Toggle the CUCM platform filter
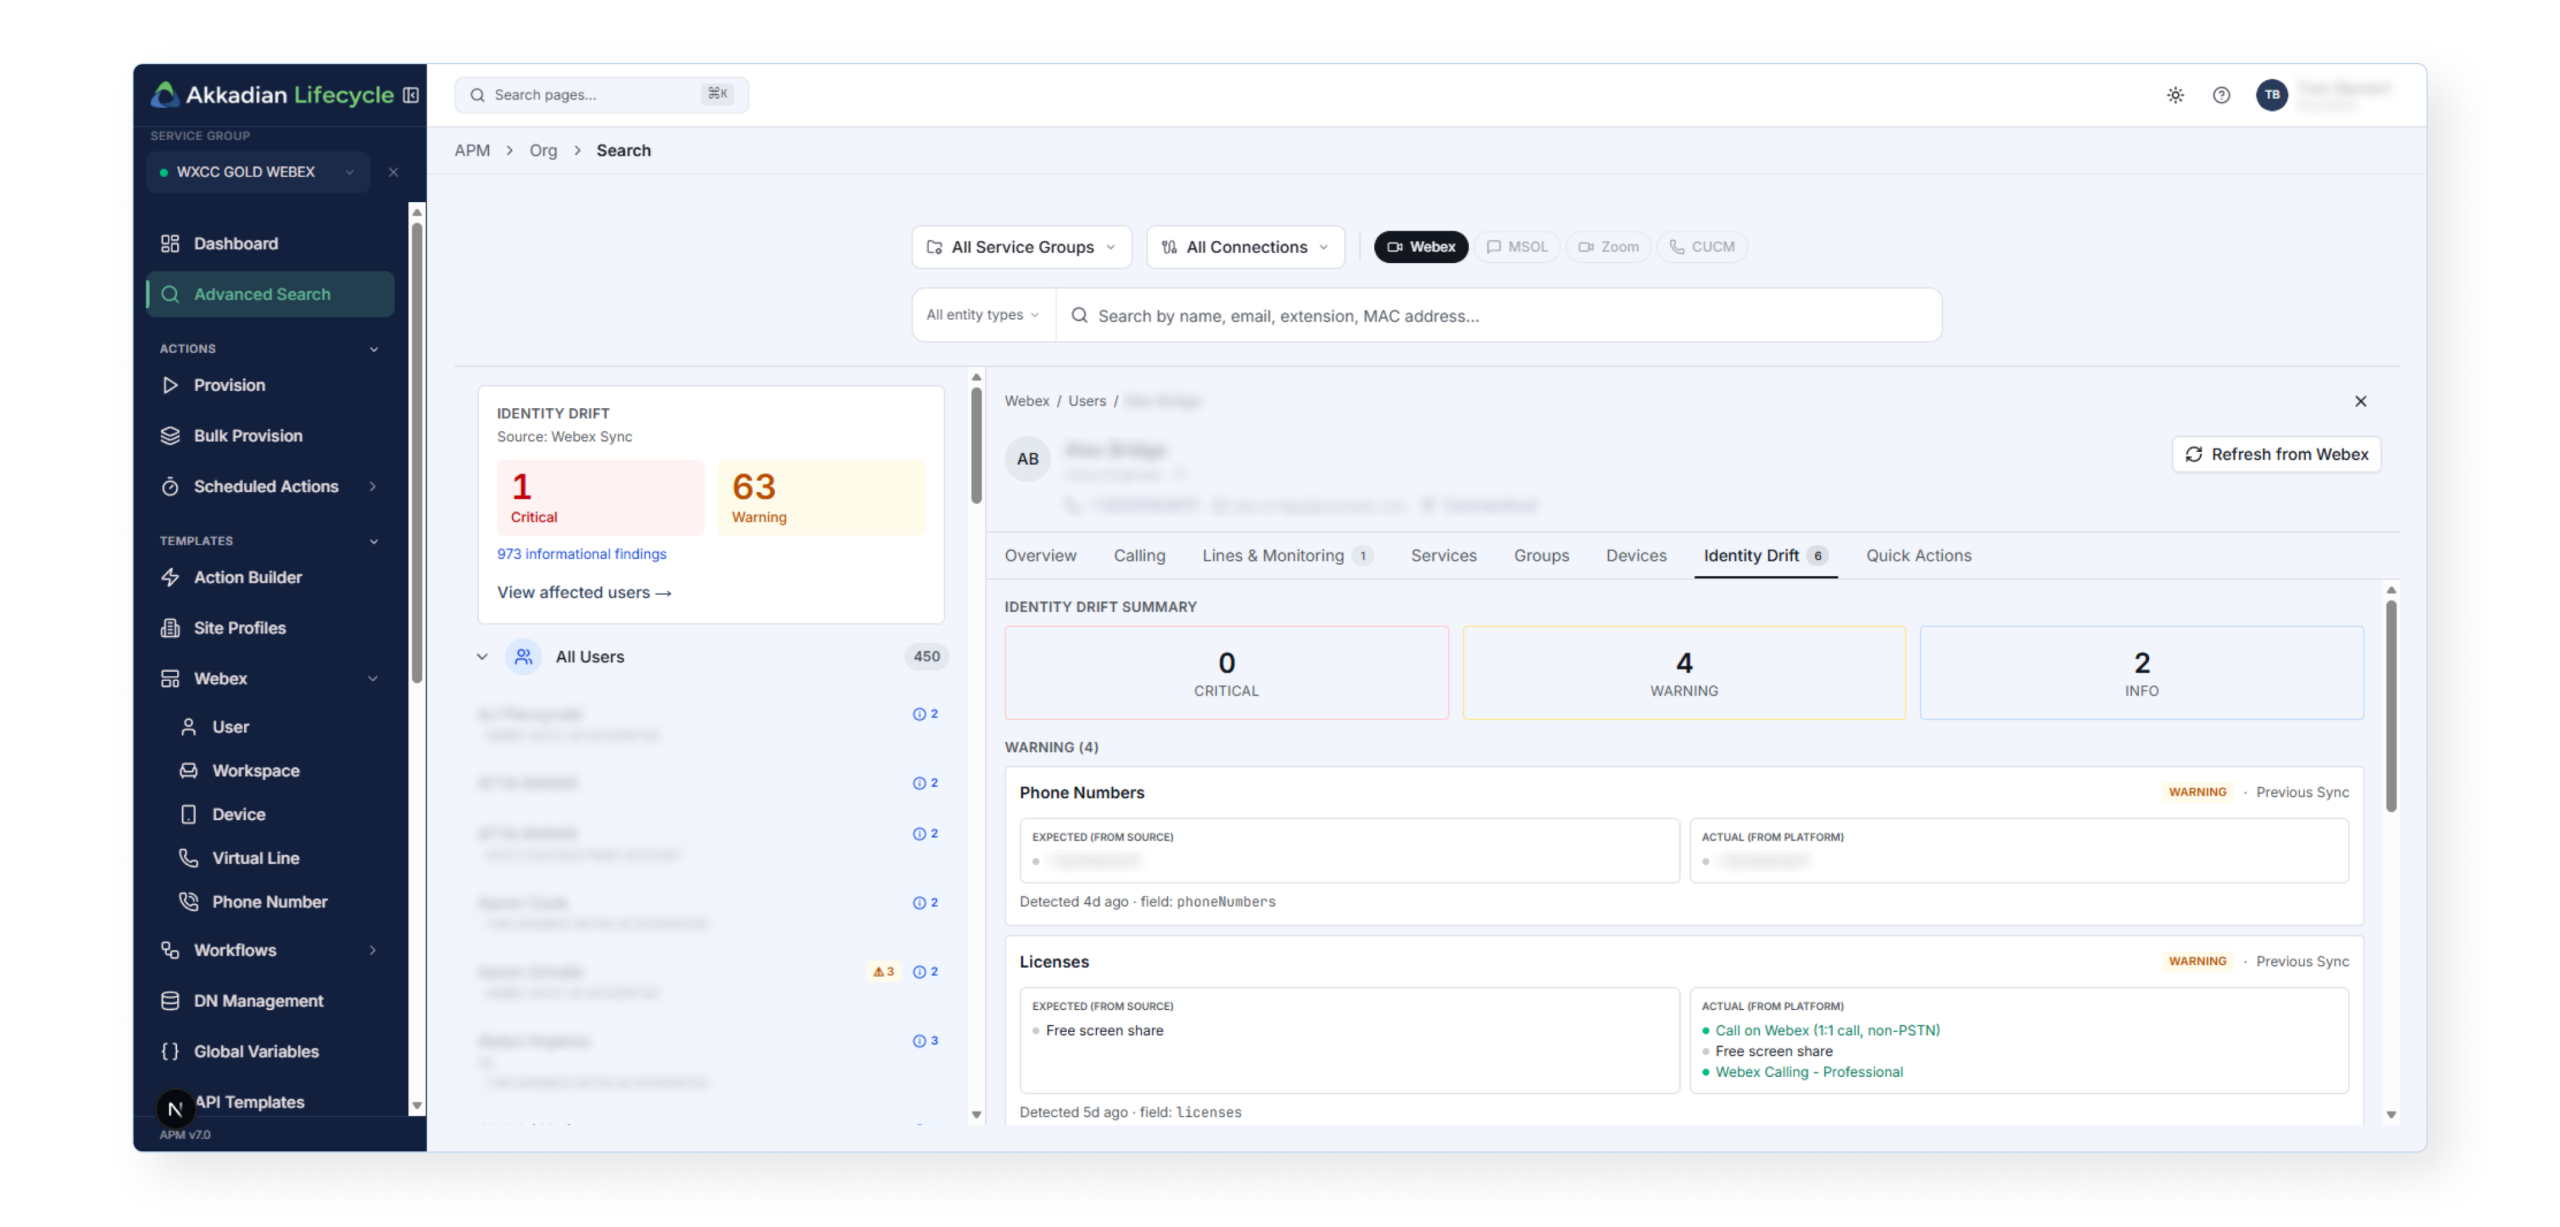2560x1227 pixels. (1701, 247)
